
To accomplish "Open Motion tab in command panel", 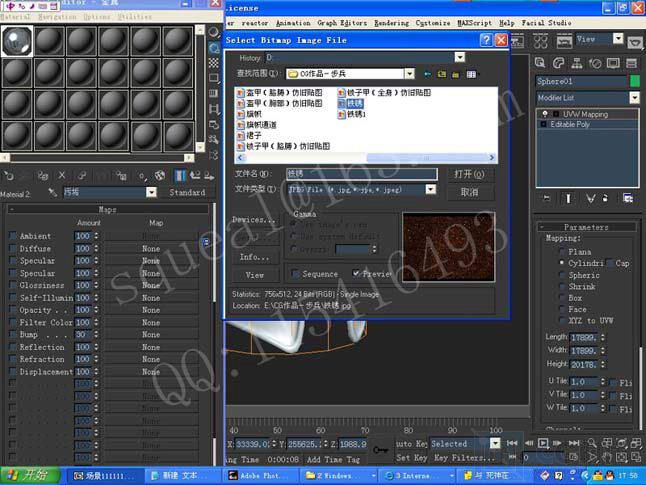I will (595, 63).
